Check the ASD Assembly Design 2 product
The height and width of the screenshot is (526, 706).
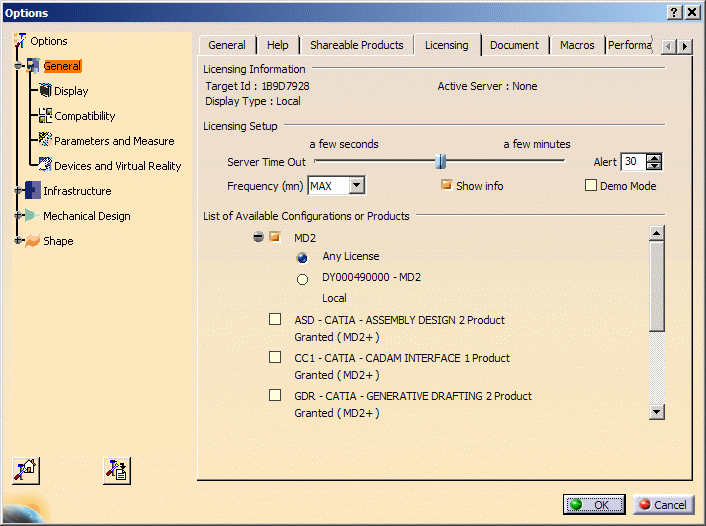point(275,319)
